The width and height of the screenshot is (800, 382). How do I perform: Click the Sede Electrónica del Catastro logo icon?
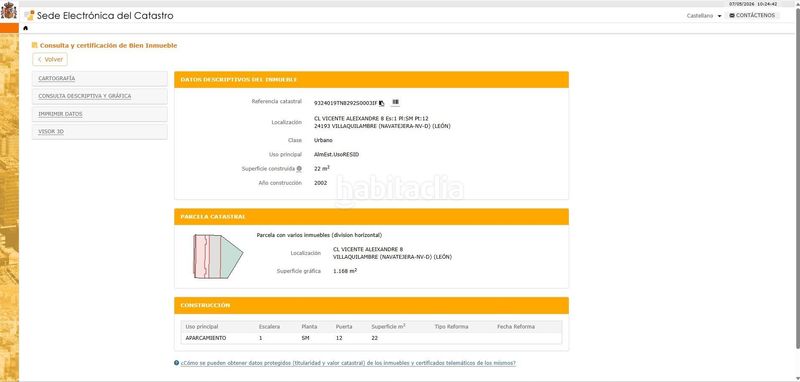[x=30, y=15]
